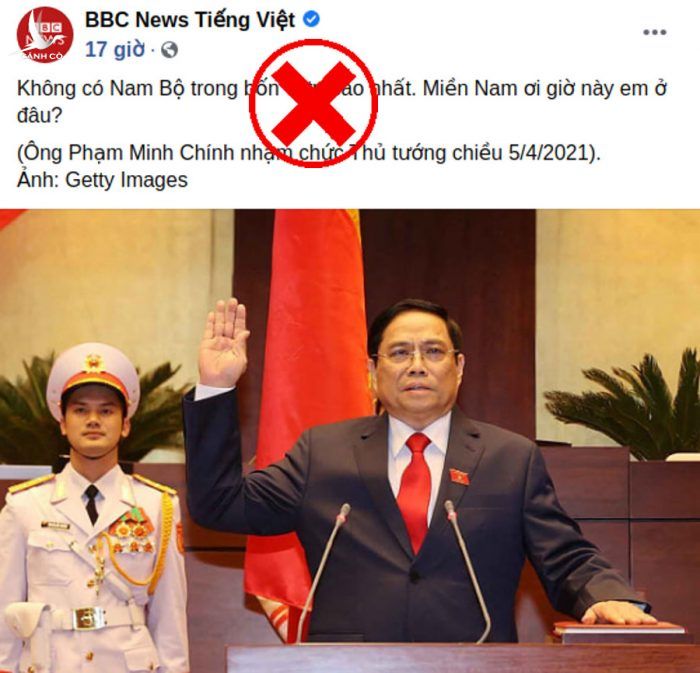Click the red book under the hand
This screenshot has width=700, height=673.
click(619, 628)
